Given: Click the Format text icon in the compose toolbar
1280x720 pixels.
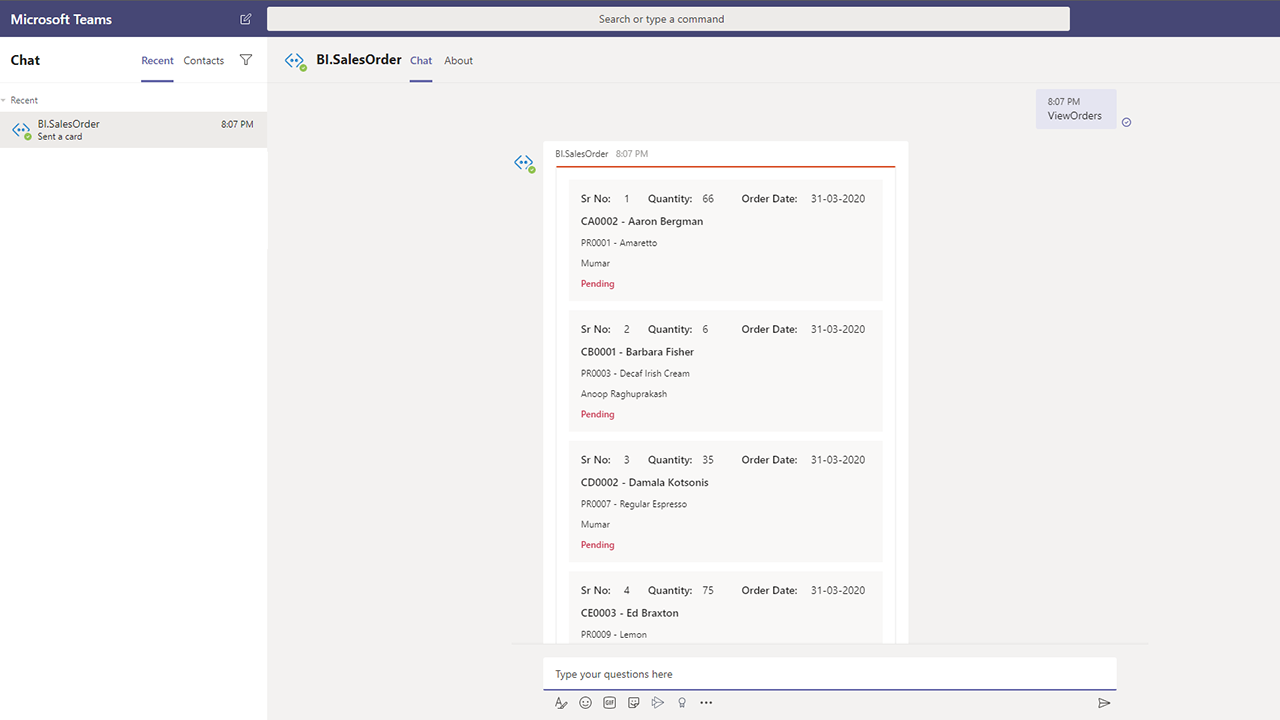Looking at the screenshot, I should pos(561,703).
